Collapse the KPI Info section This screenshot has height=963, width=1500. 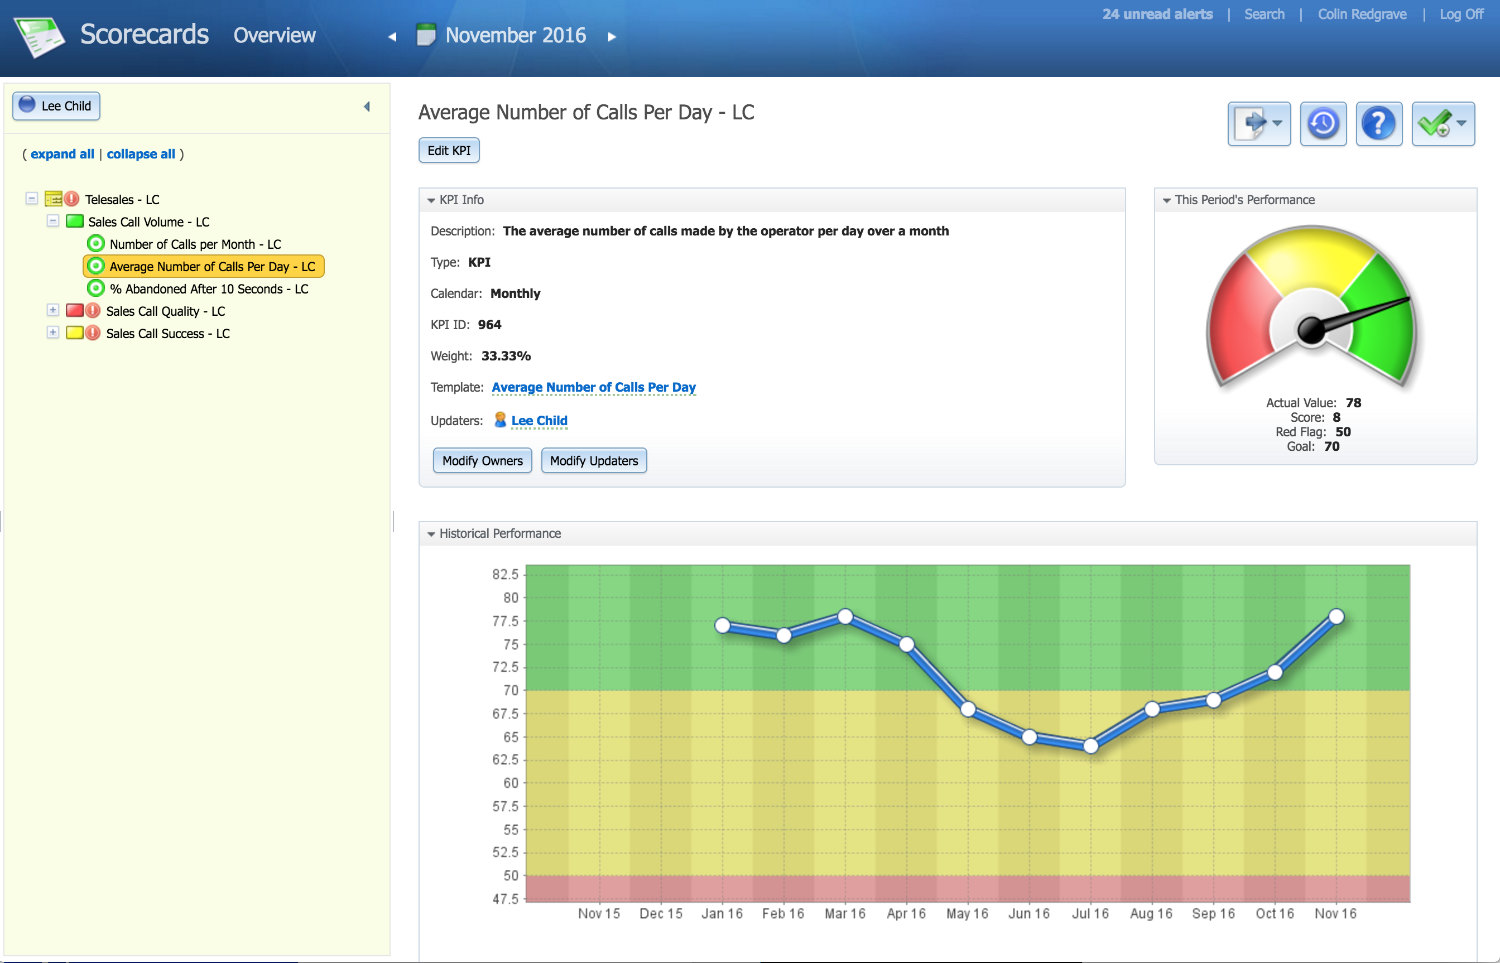tap(431, 200)
